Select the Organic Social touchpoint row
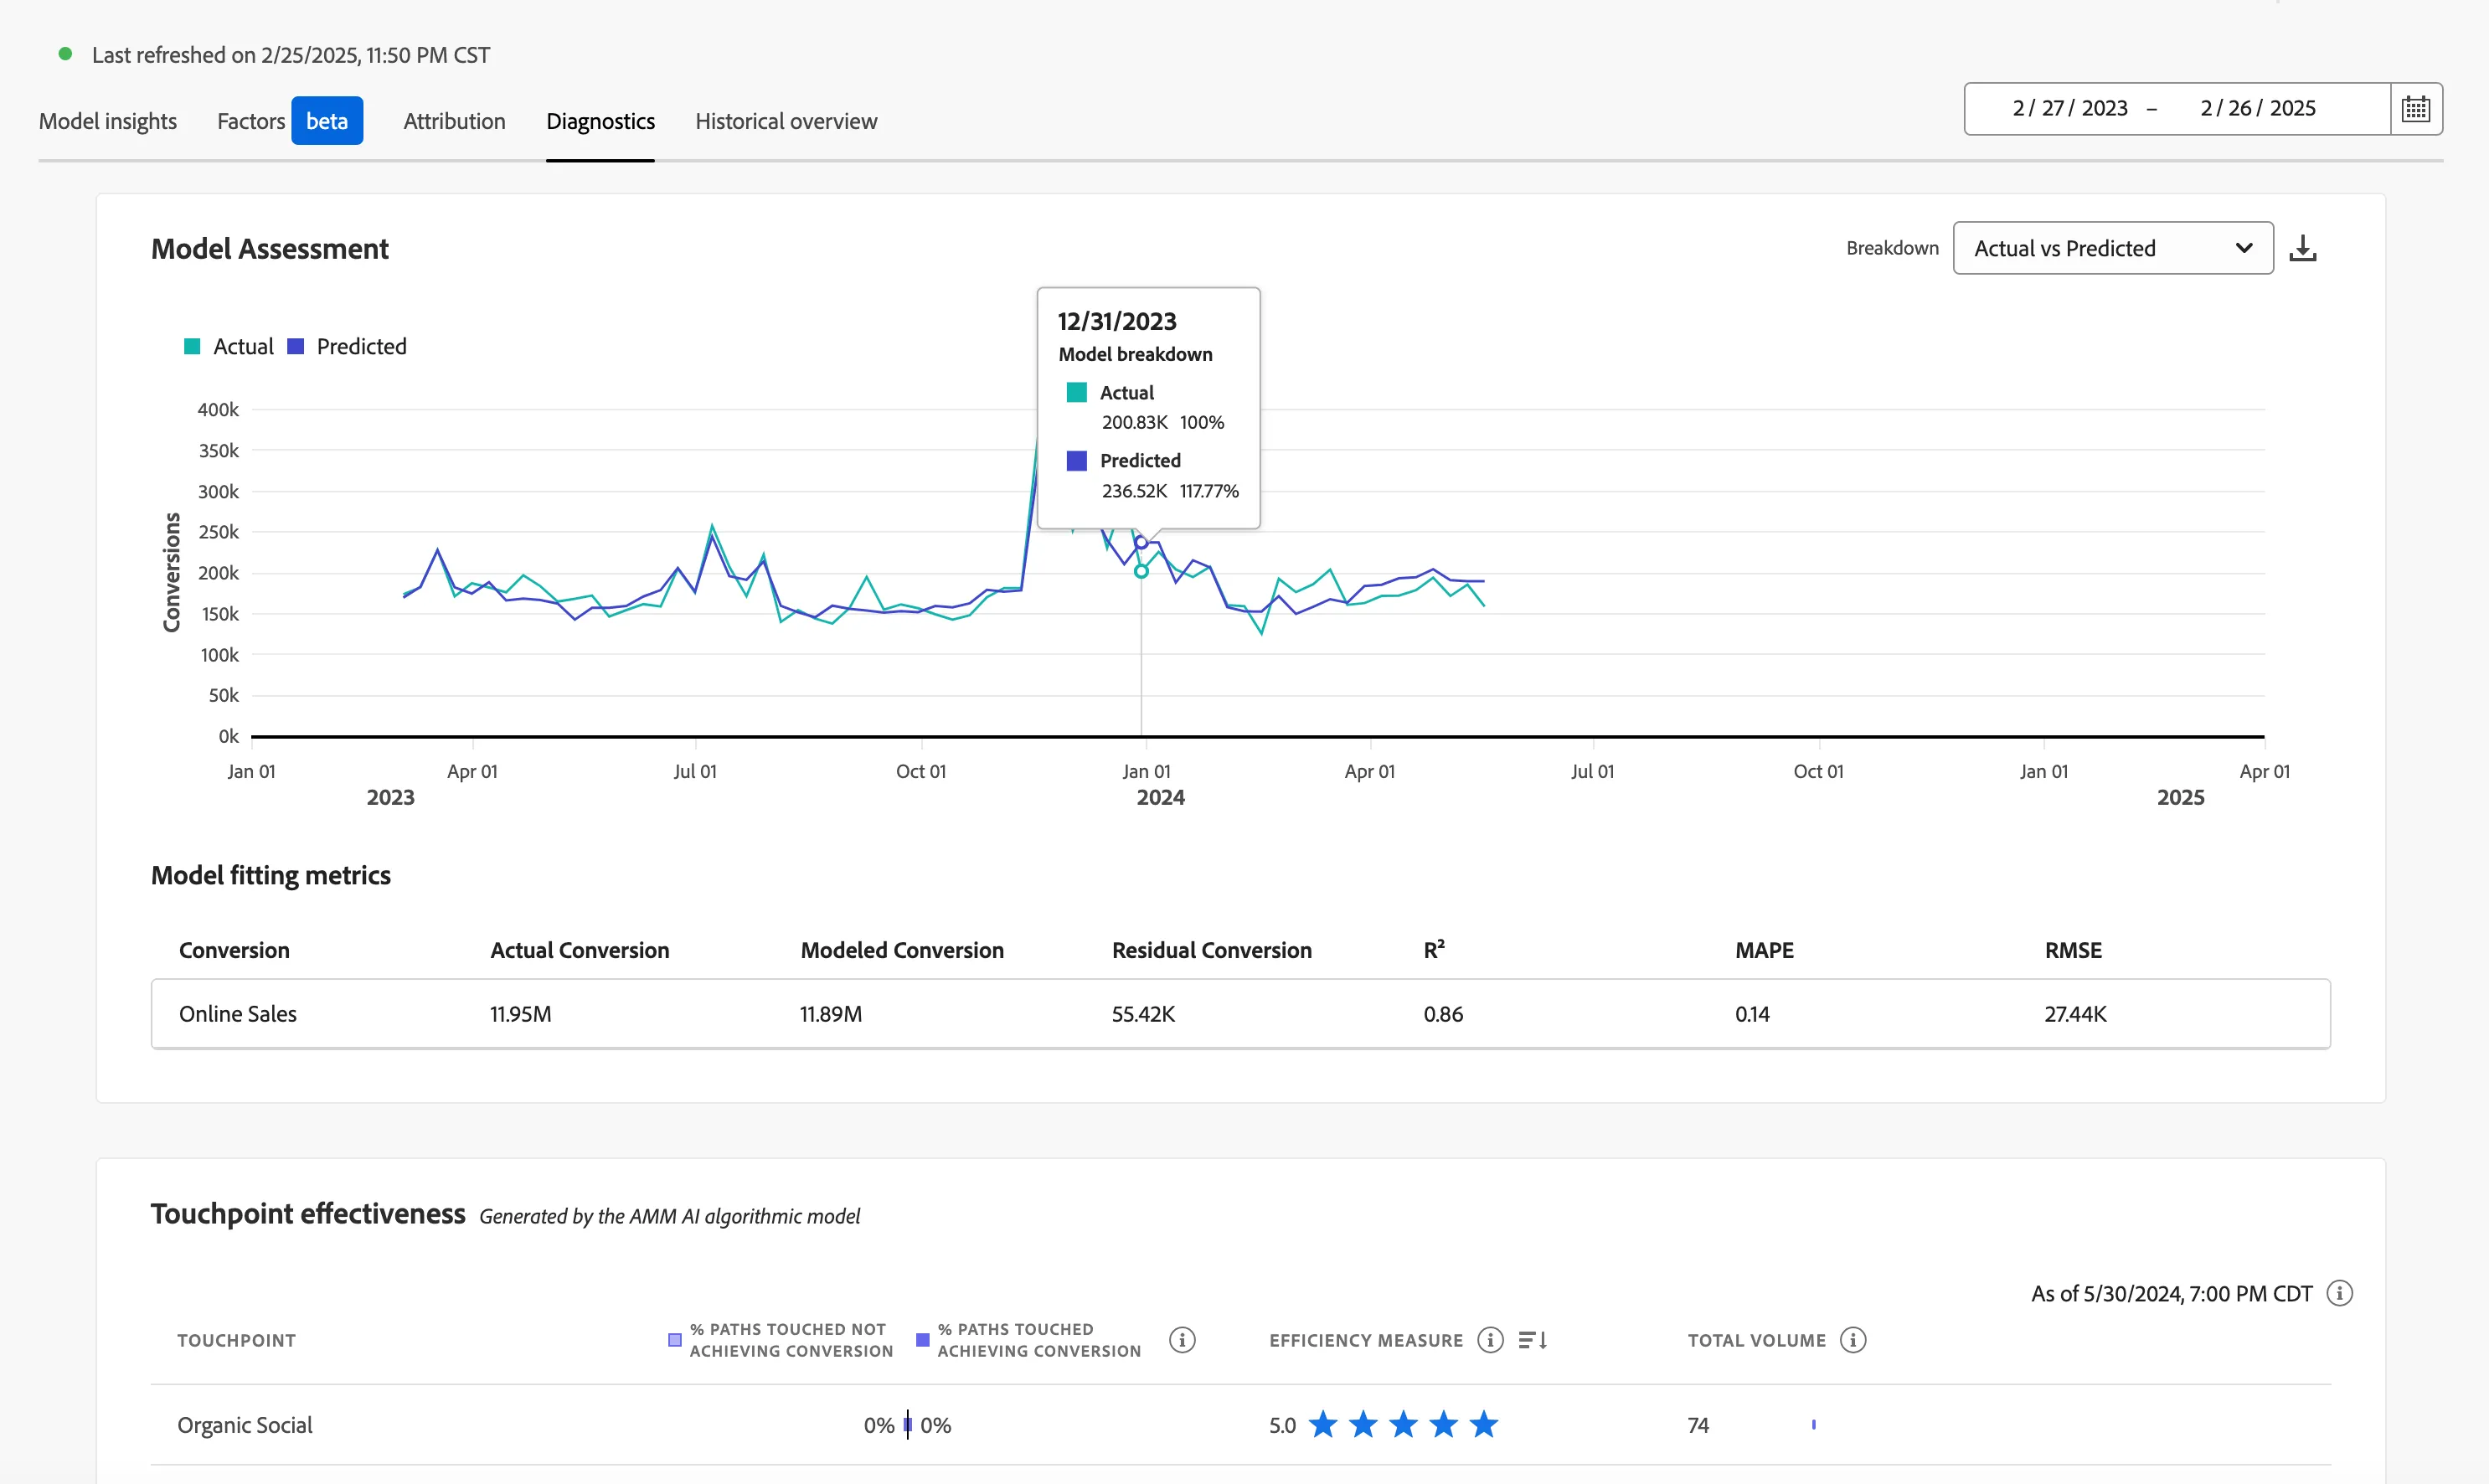Viewport: 2489px width, 1484px height. pos(1241,1425)
